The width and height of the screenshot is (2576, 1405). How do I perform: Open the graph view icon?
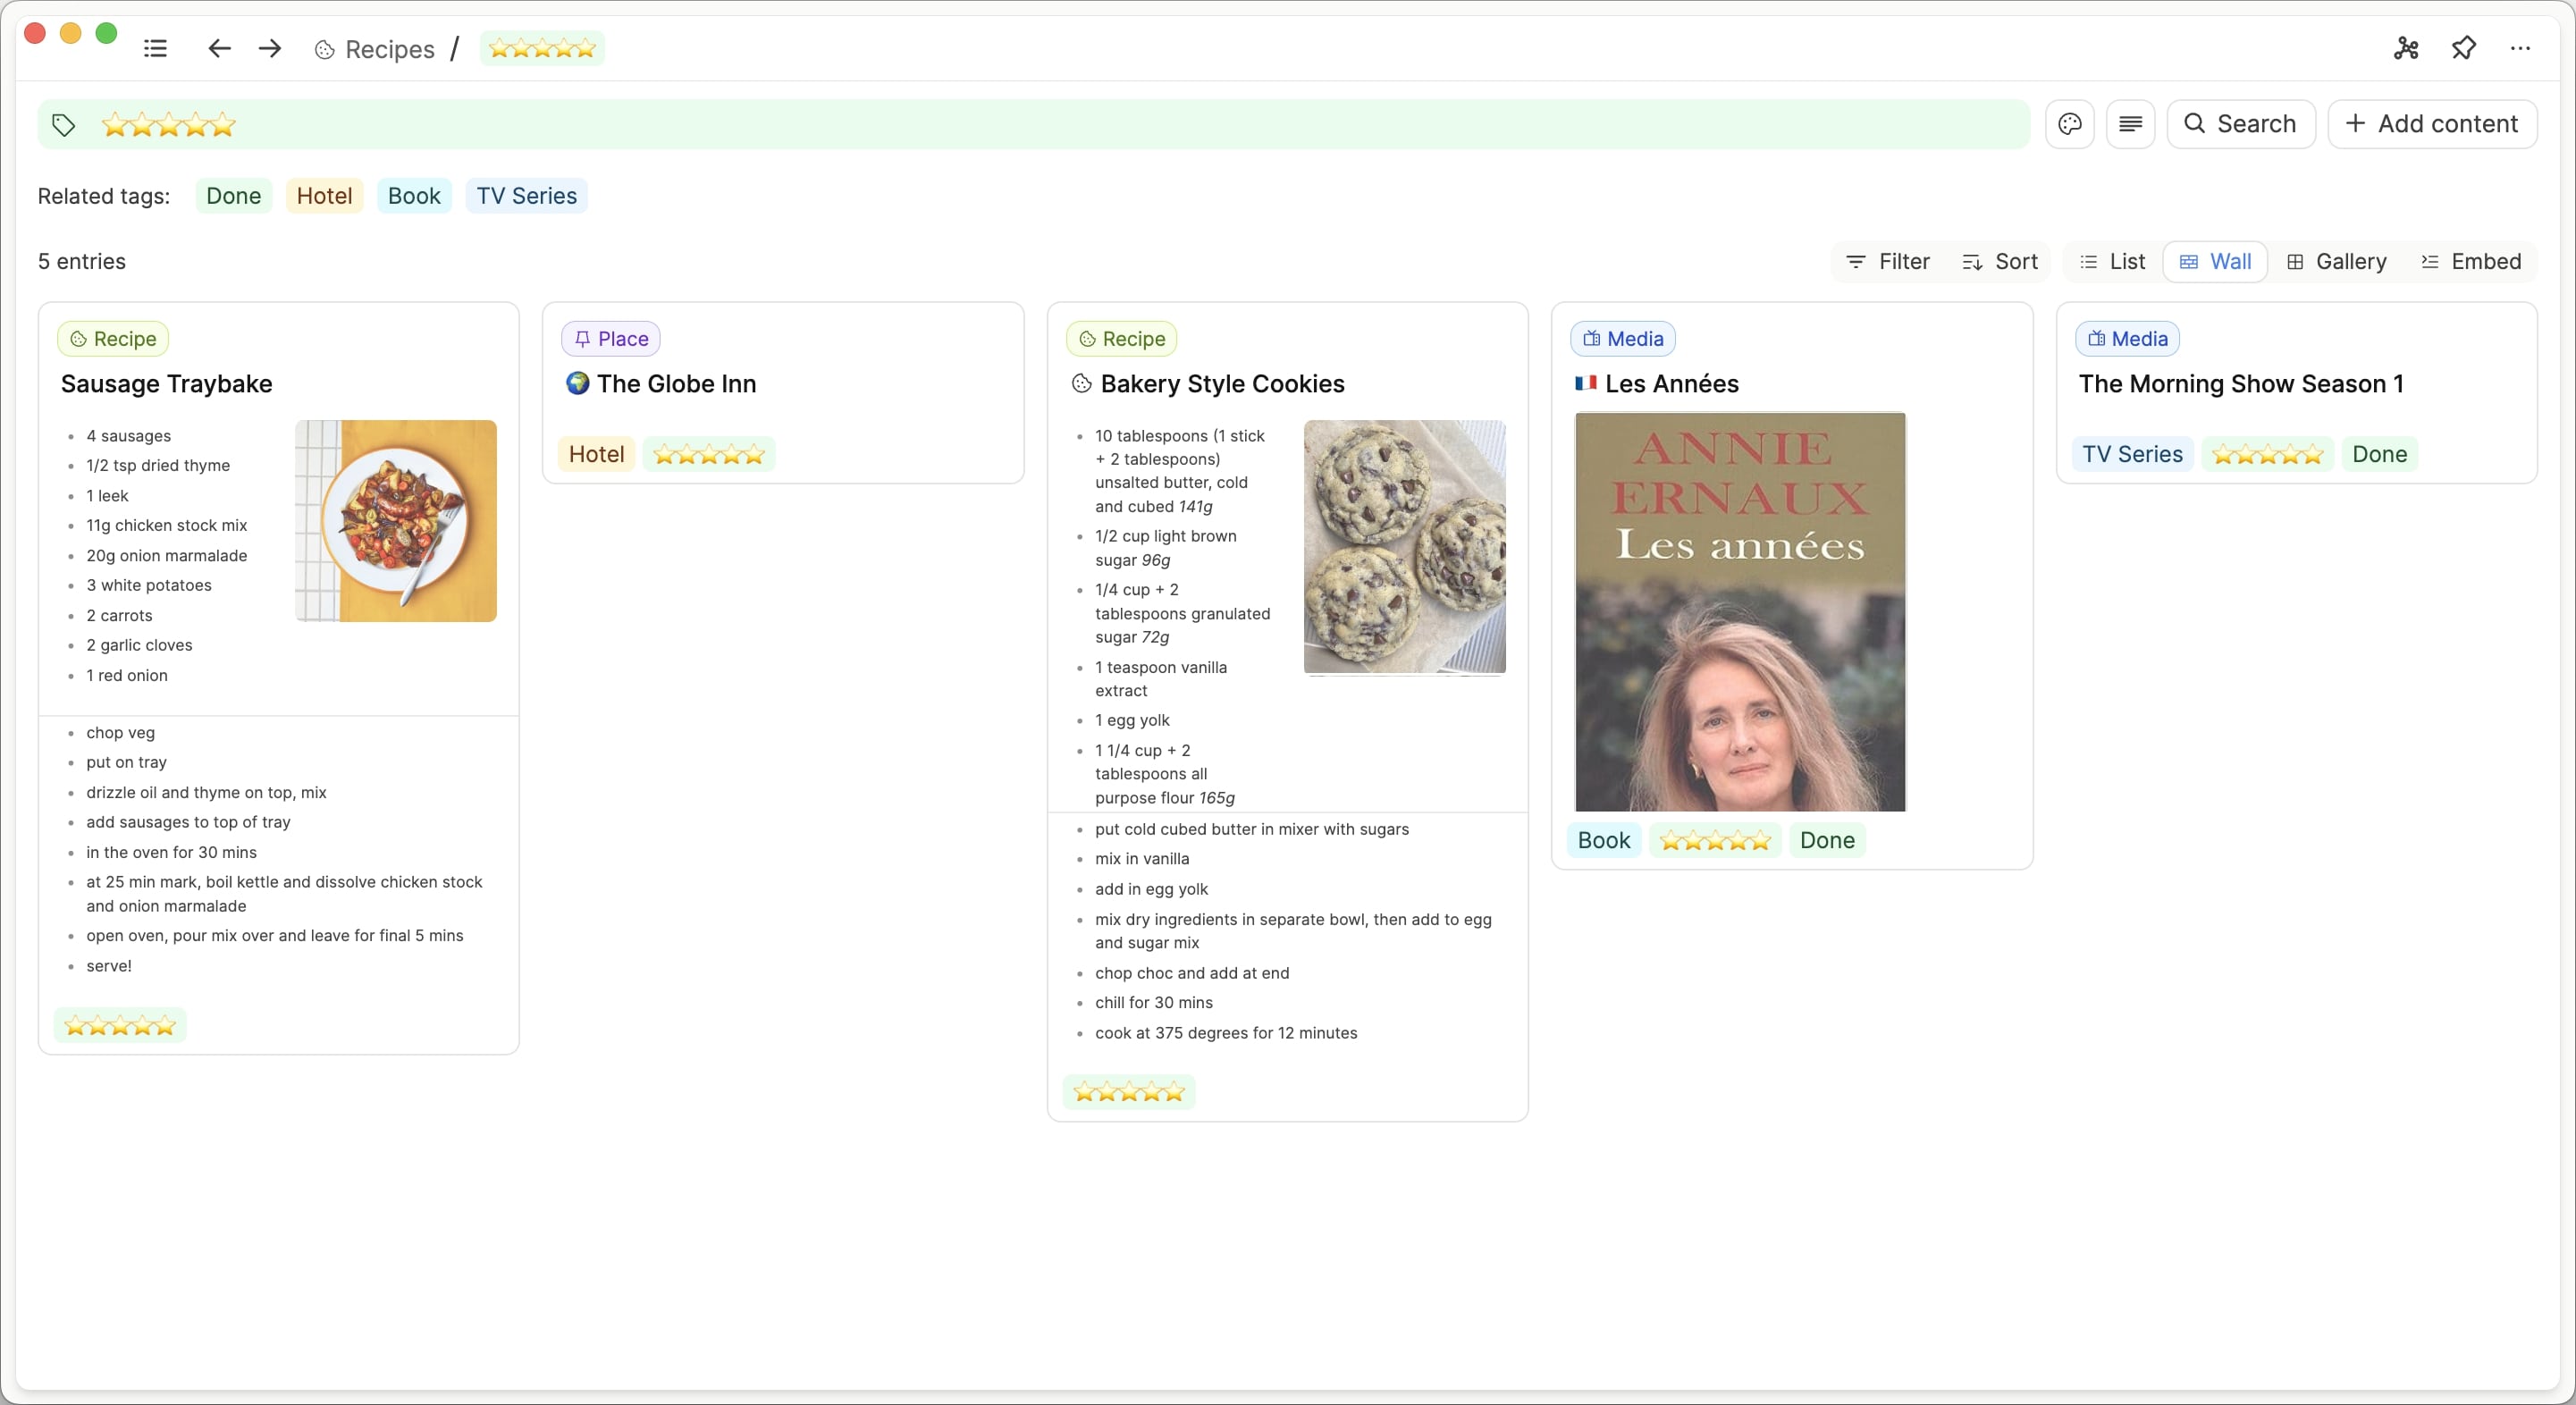(2406, 48)
